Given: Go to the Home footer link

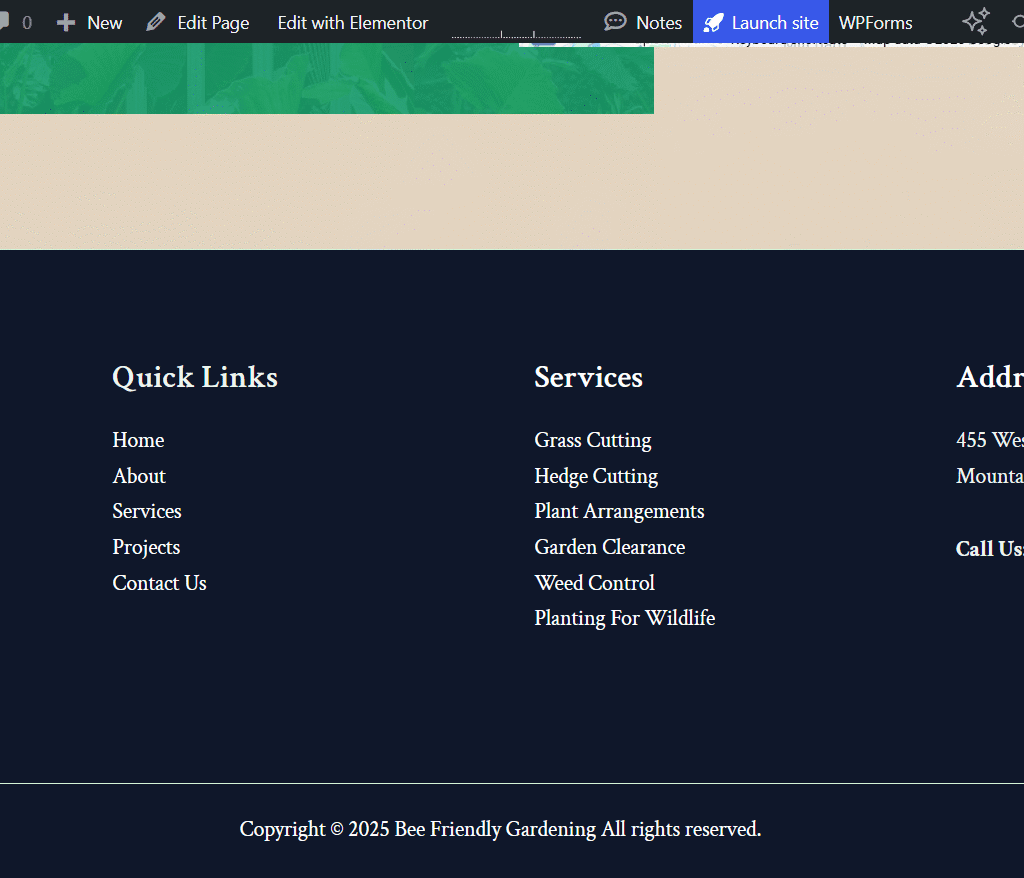Looking at the screenshot, I should tap(138, 440).
